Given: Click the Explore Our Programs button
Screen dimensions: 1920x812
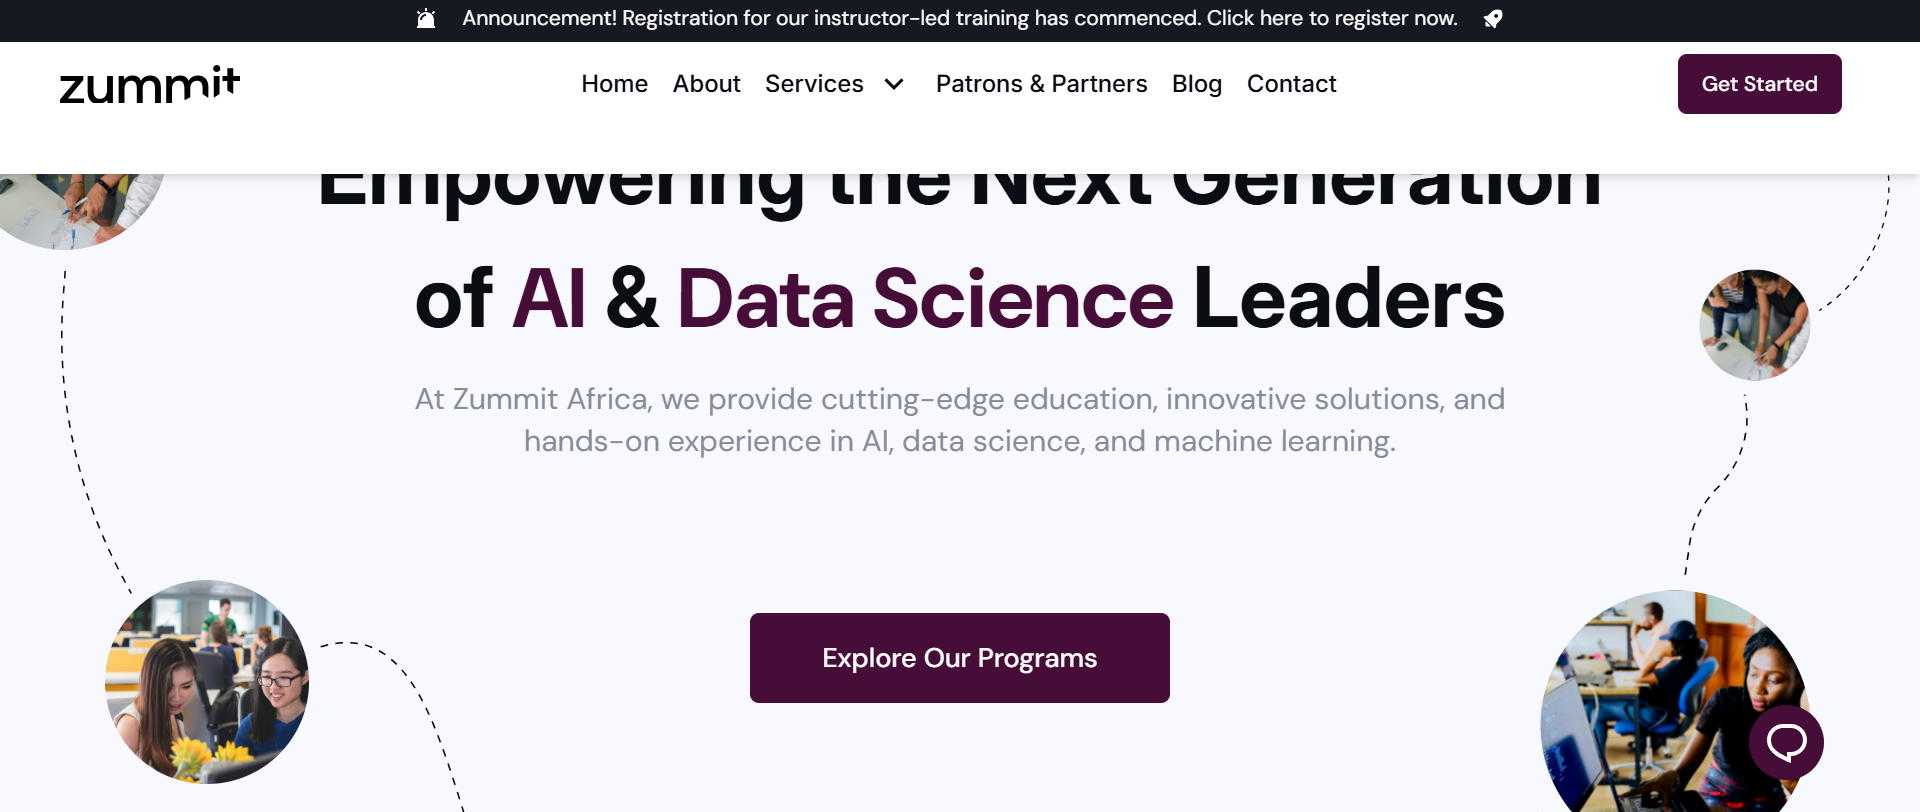Looking at the screenshot, I should (959, 658).
